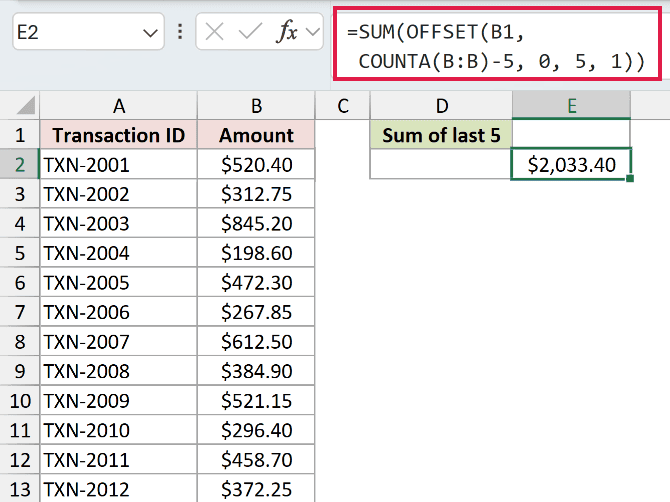670x502 pixels.
Task: Select amount cell $845.20
Action: (x=256, y=223)
